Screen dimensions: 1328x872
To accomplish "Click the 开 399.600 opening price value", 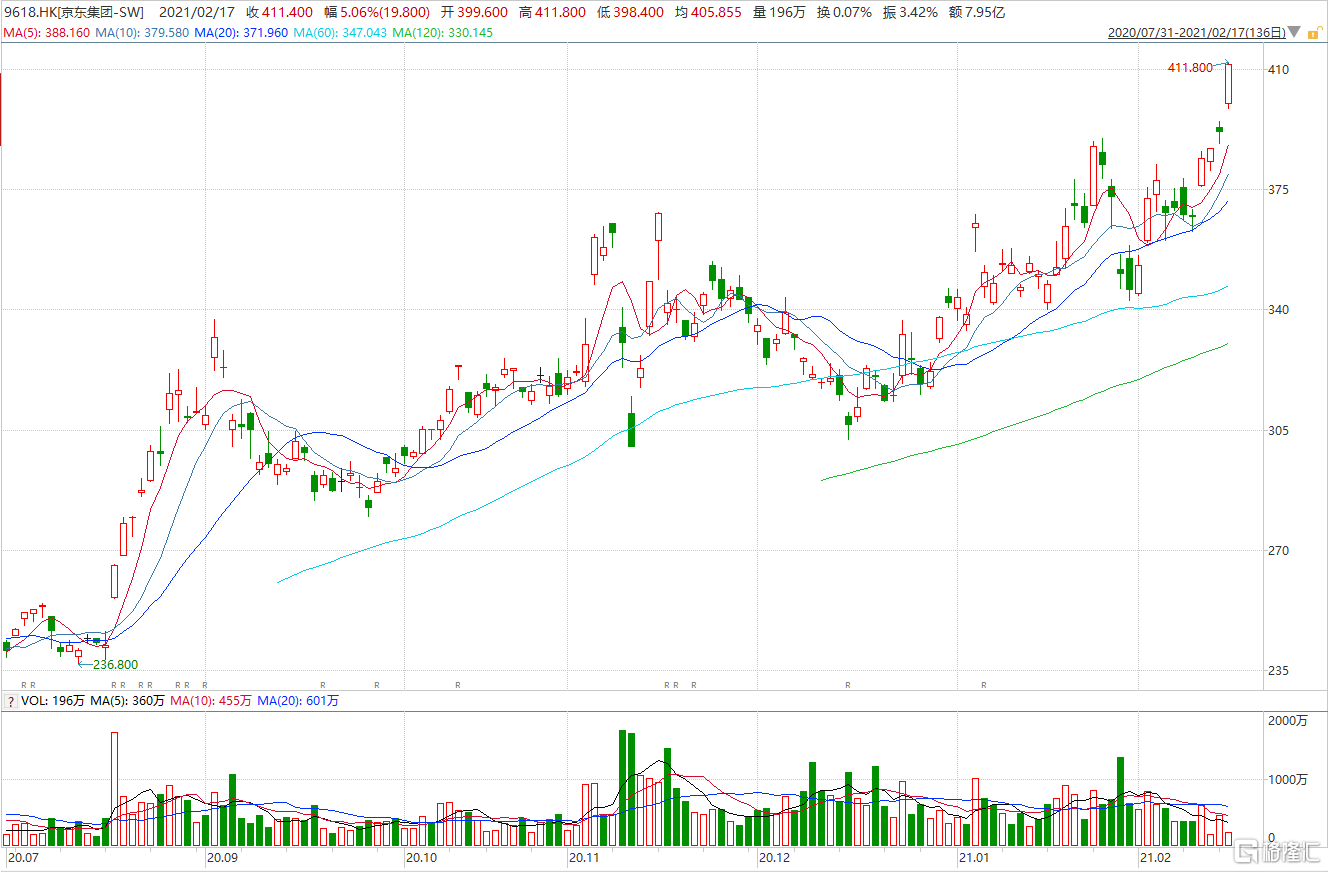I will [473, 12].
